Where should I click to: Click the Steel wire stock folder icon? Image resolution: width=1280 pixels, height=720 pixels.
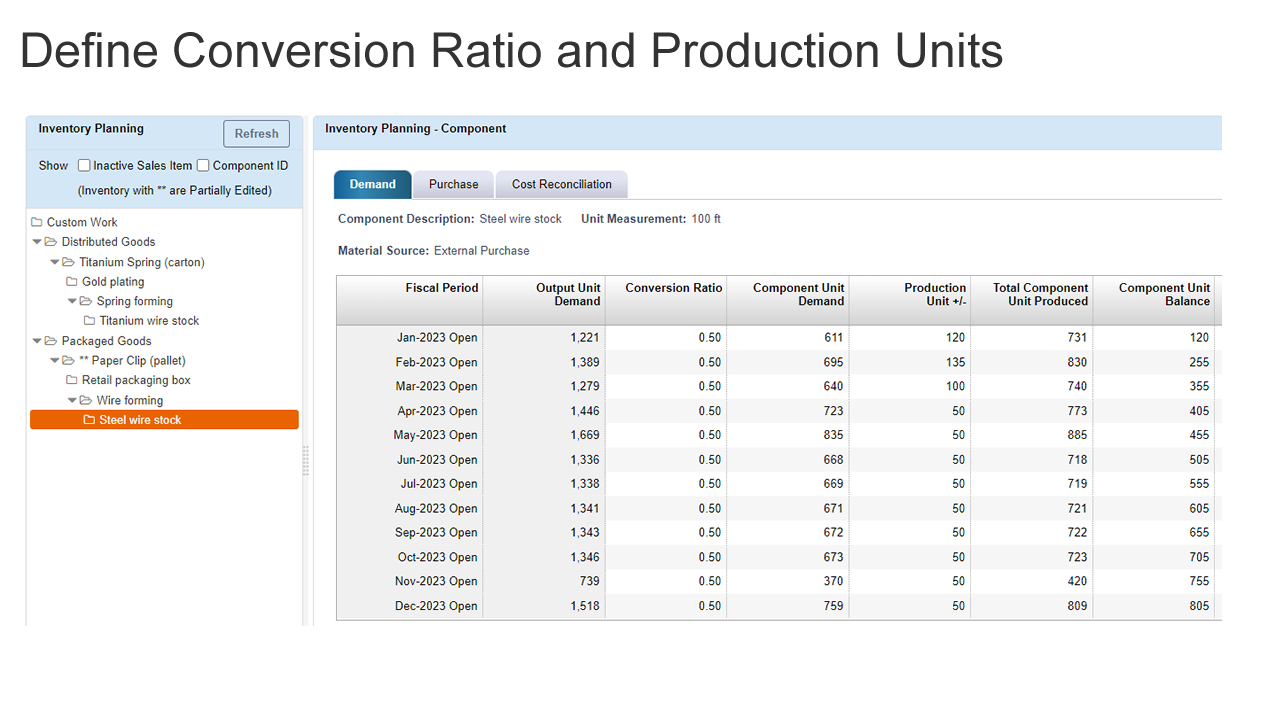coord(89,420)
